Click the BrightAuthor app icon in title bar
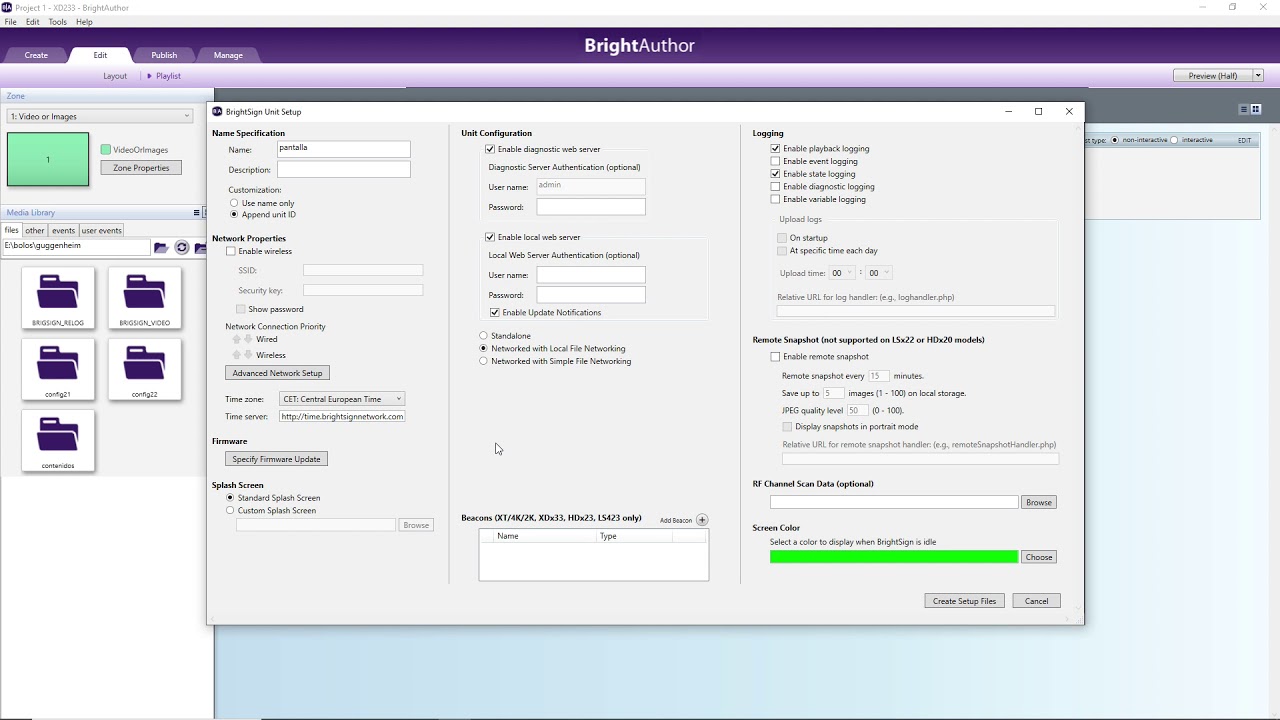Image resolution: width=1280 pixels, height=720 pixels. 7,7
